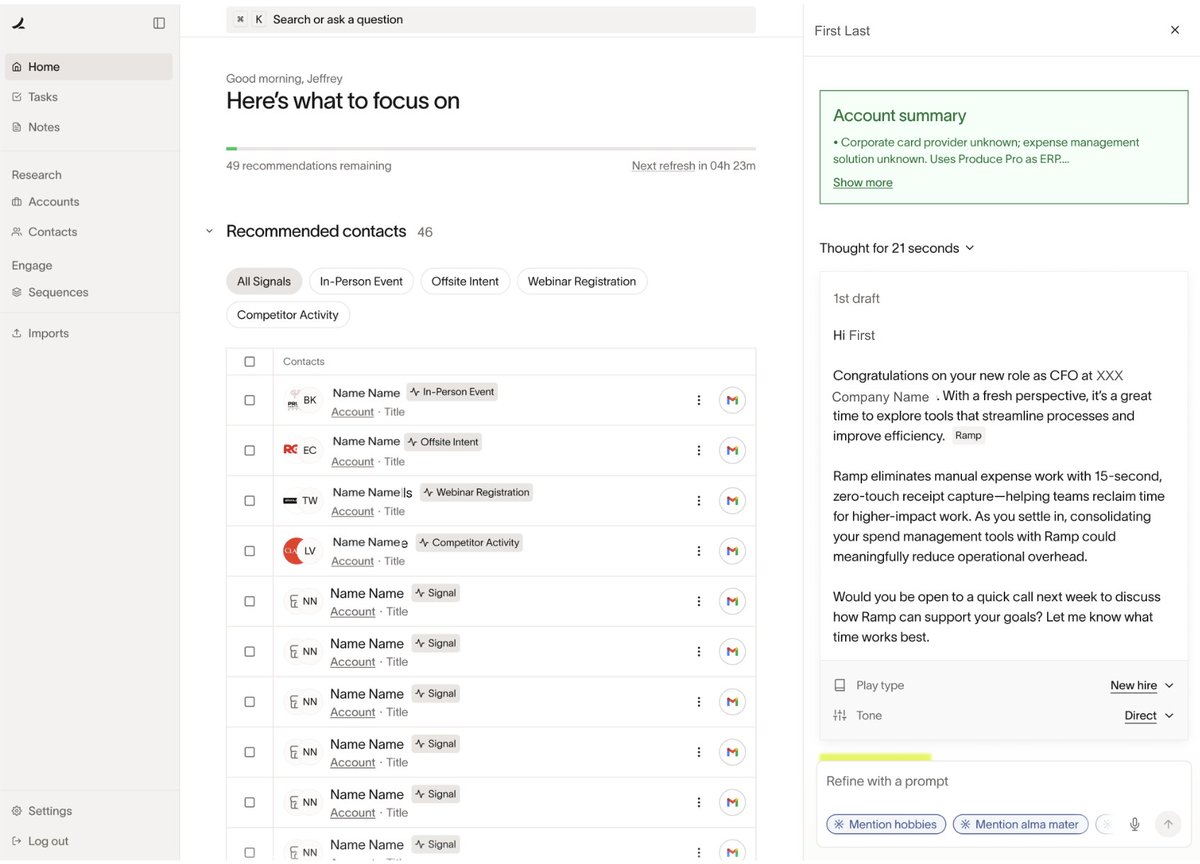Viewport: 1200px width, 864px height.
Task: Click the recommendations progress bar
Action: pyautogui.click(x=491, y=148)
